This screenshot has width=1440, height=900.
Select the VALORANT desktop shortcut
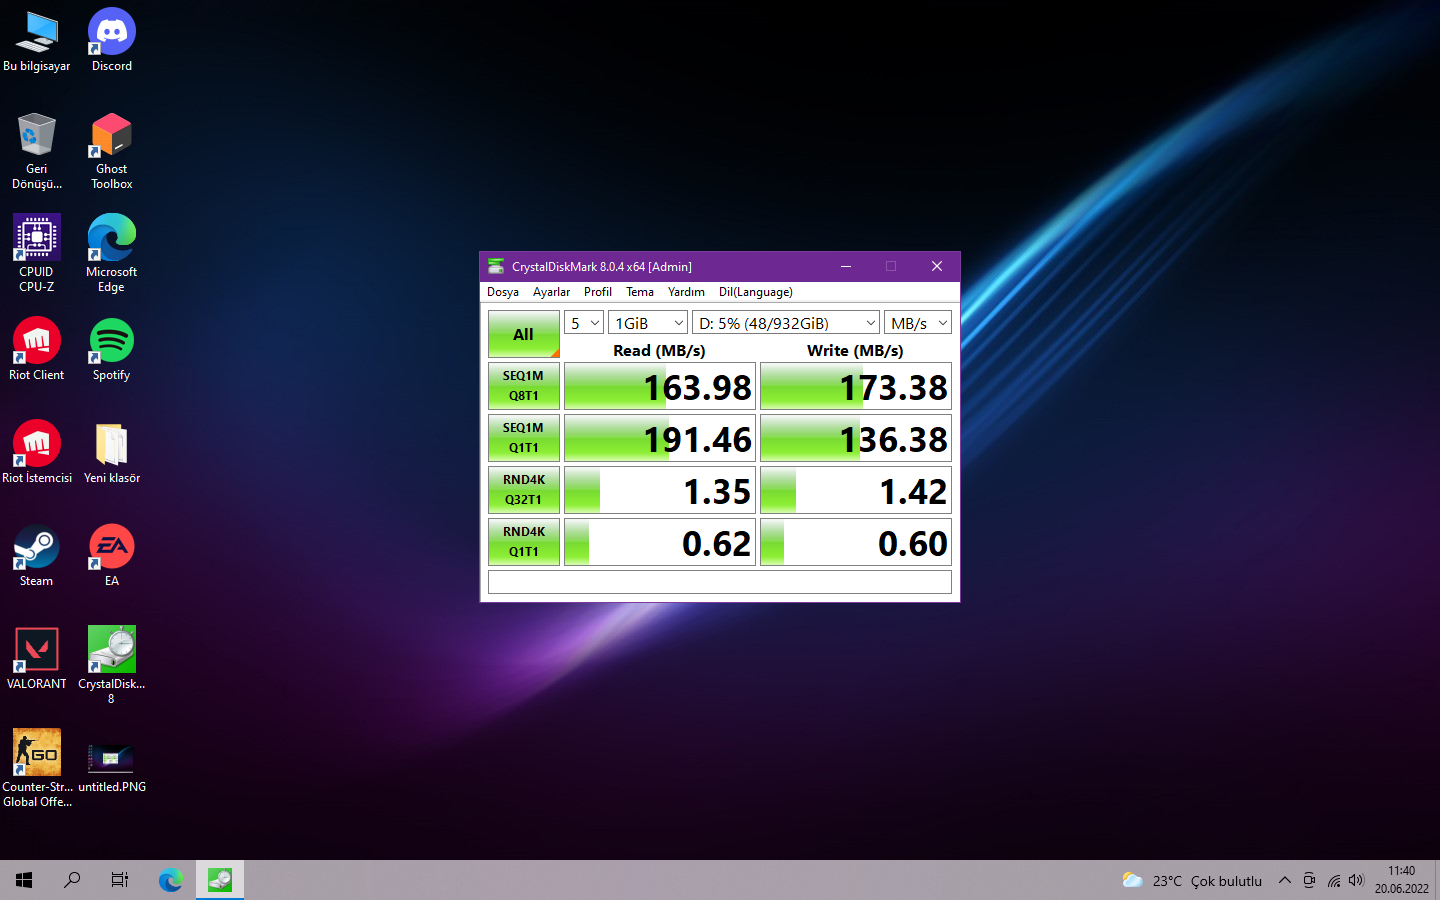(x=37, y=658)
